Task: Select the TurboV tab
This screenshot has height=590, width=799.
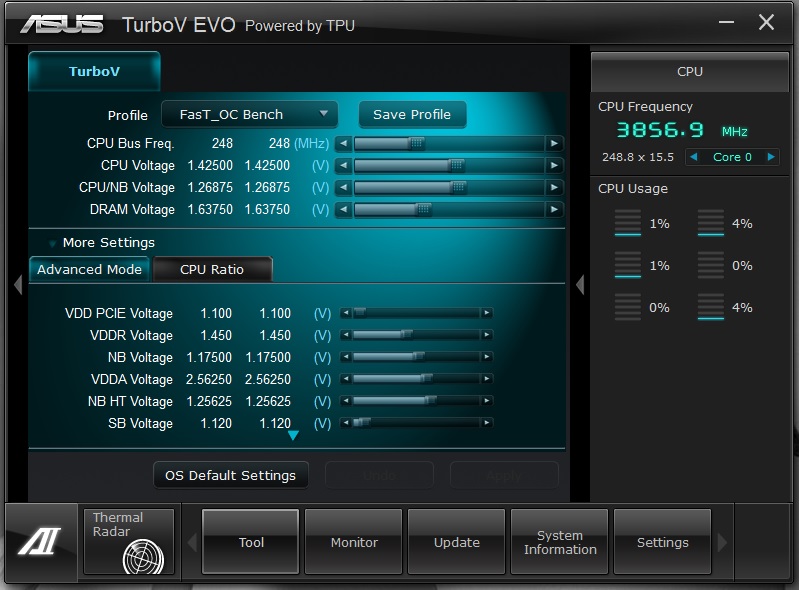Action: tap(94, 71)
